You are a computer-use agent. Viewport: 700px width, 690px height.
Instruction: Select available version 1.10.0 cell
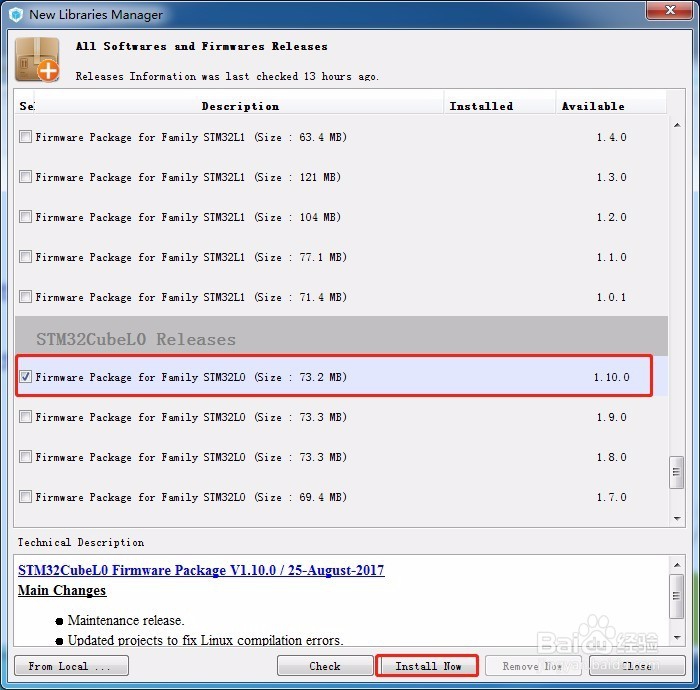611,377
